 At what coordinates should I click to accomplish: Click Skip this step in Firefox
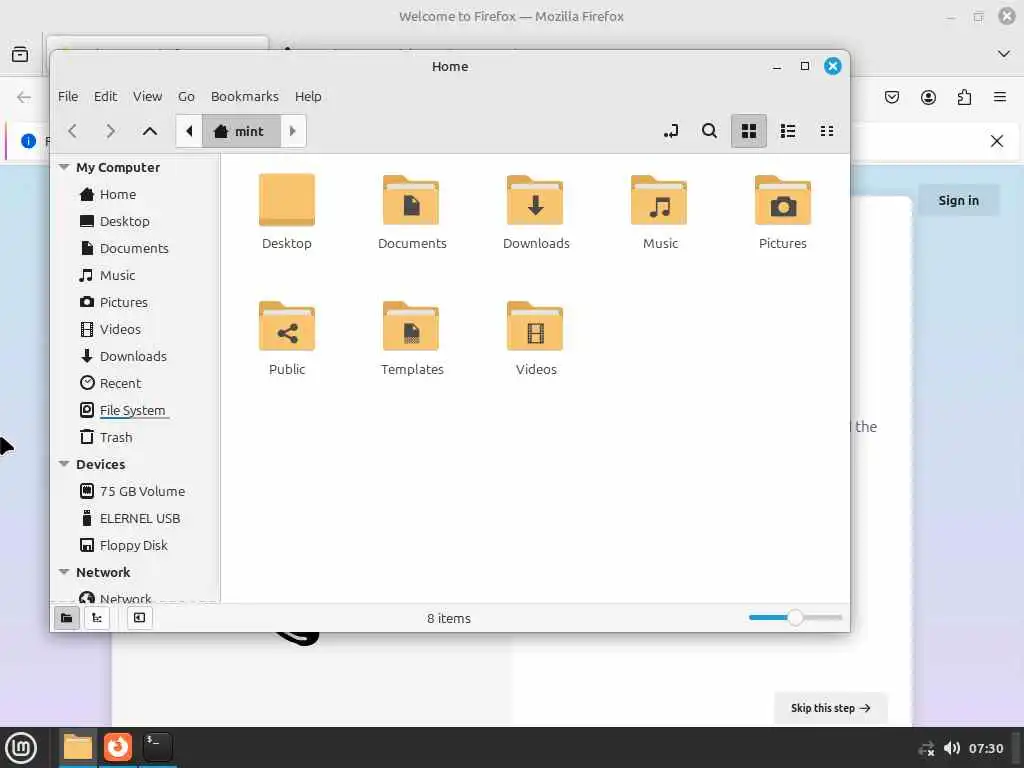830,708
